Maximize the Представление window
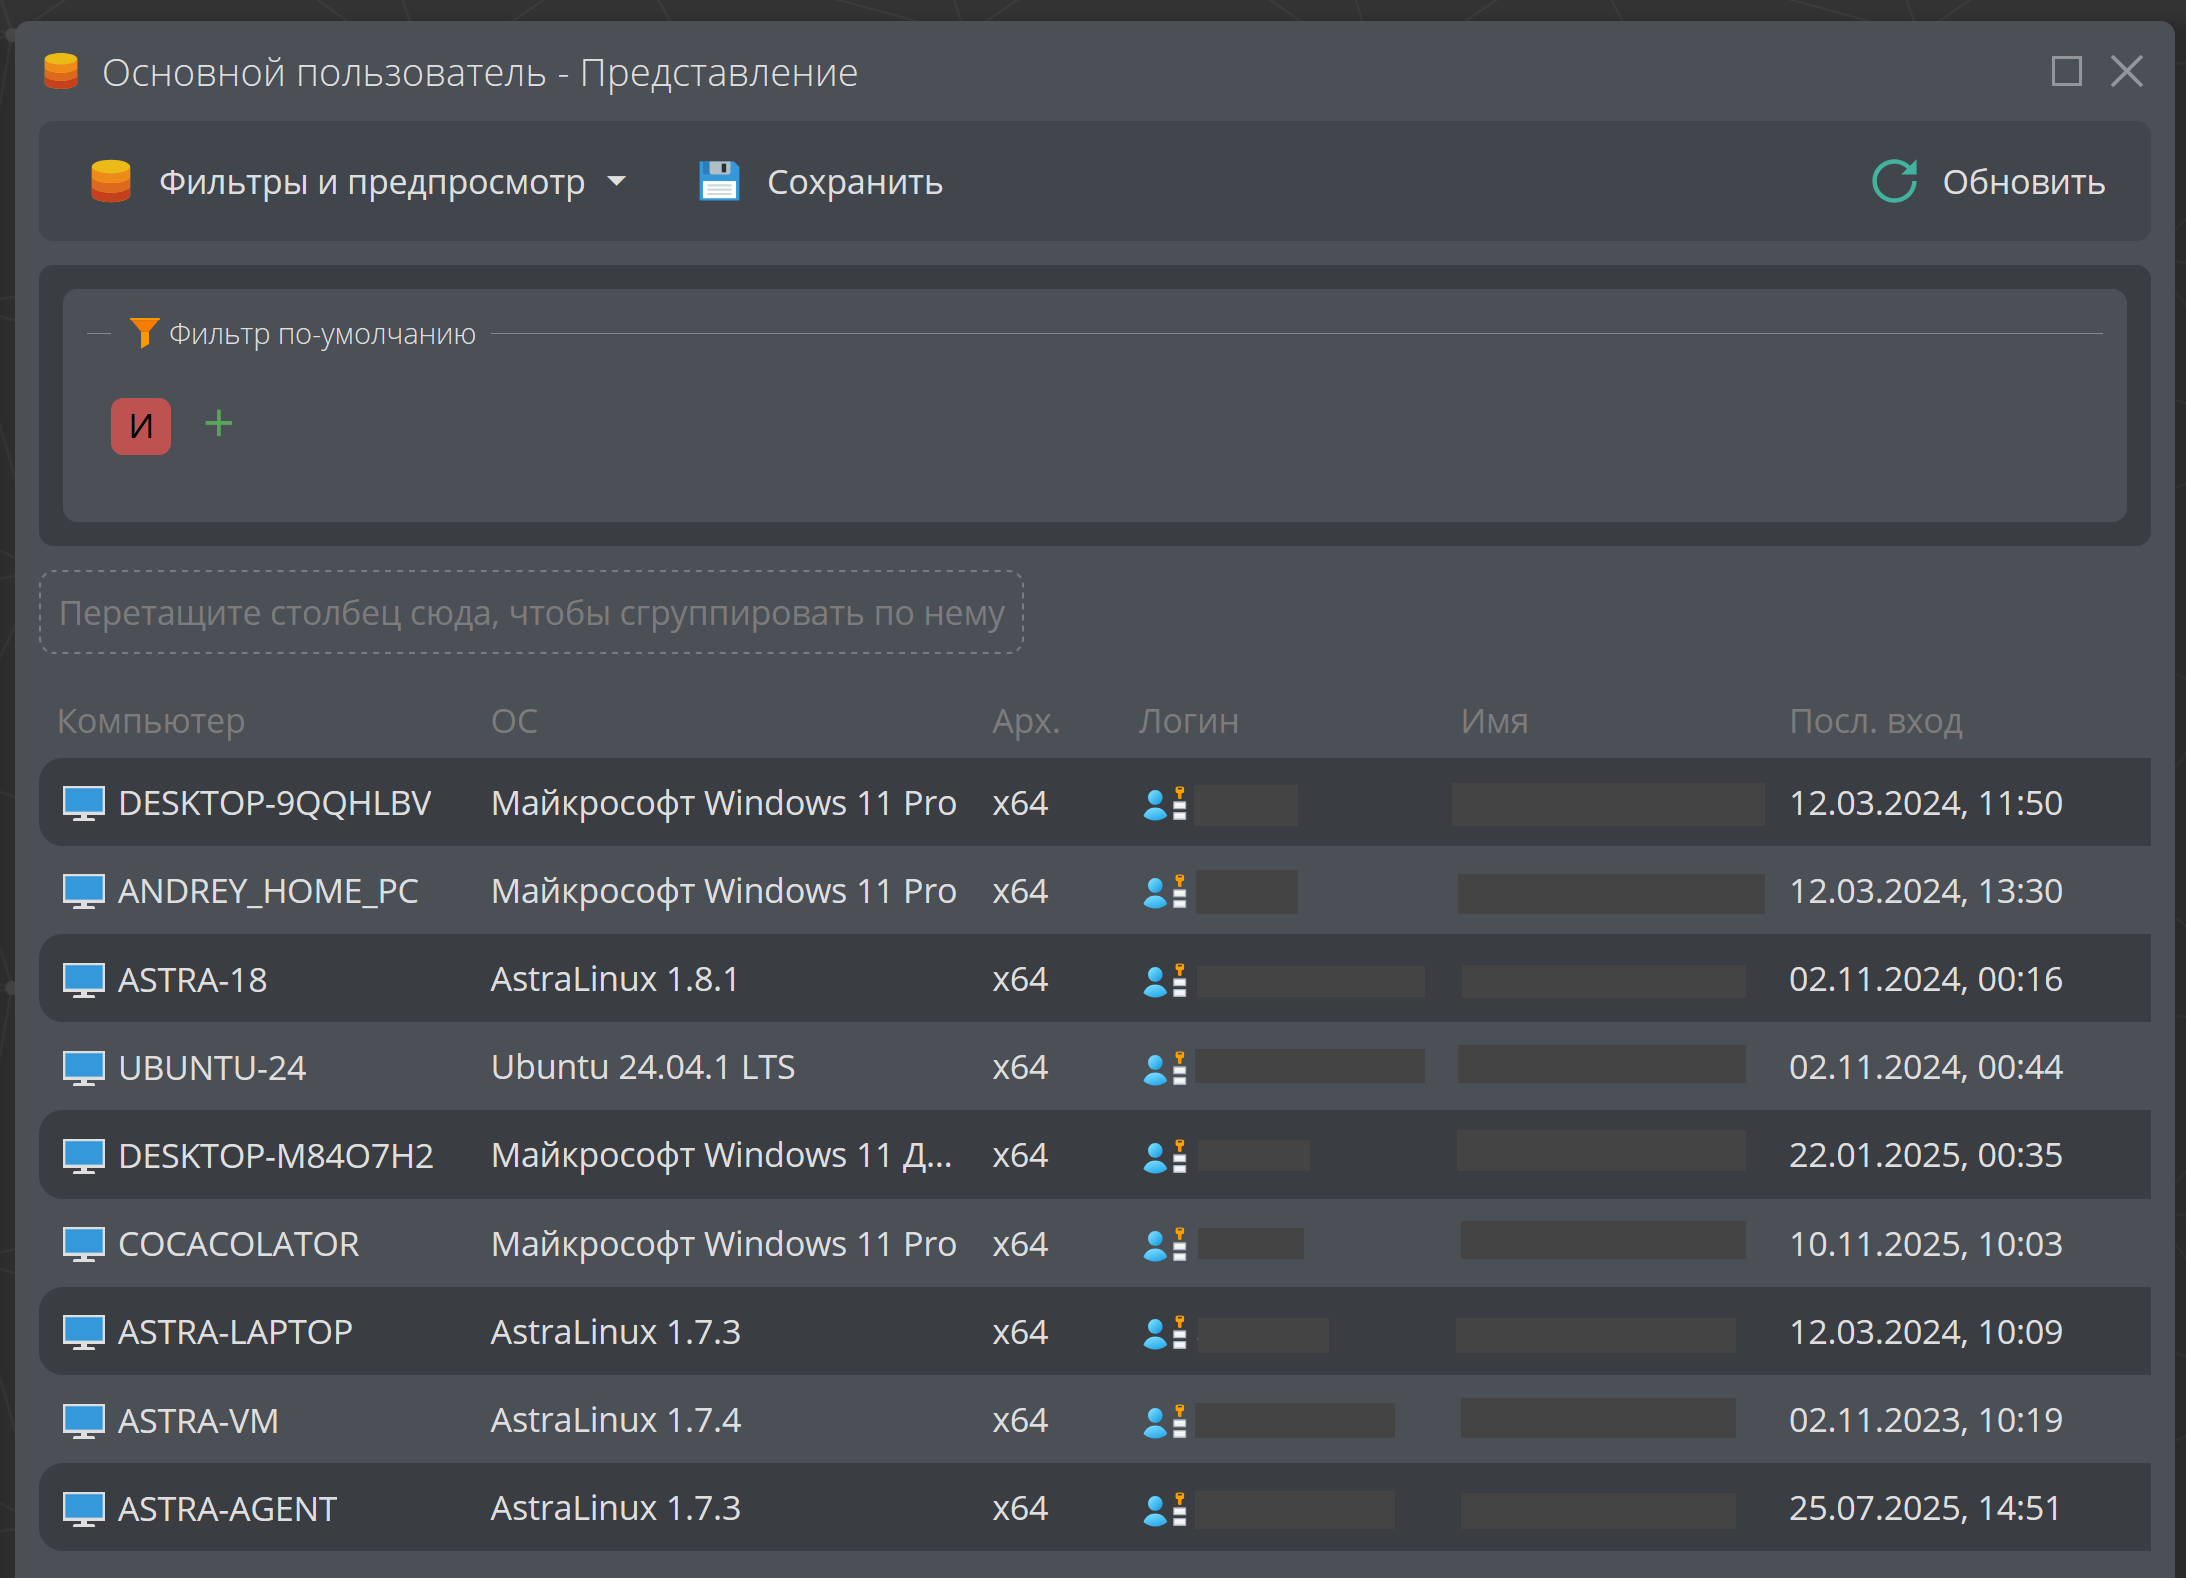 click(x=2066, y=71)
